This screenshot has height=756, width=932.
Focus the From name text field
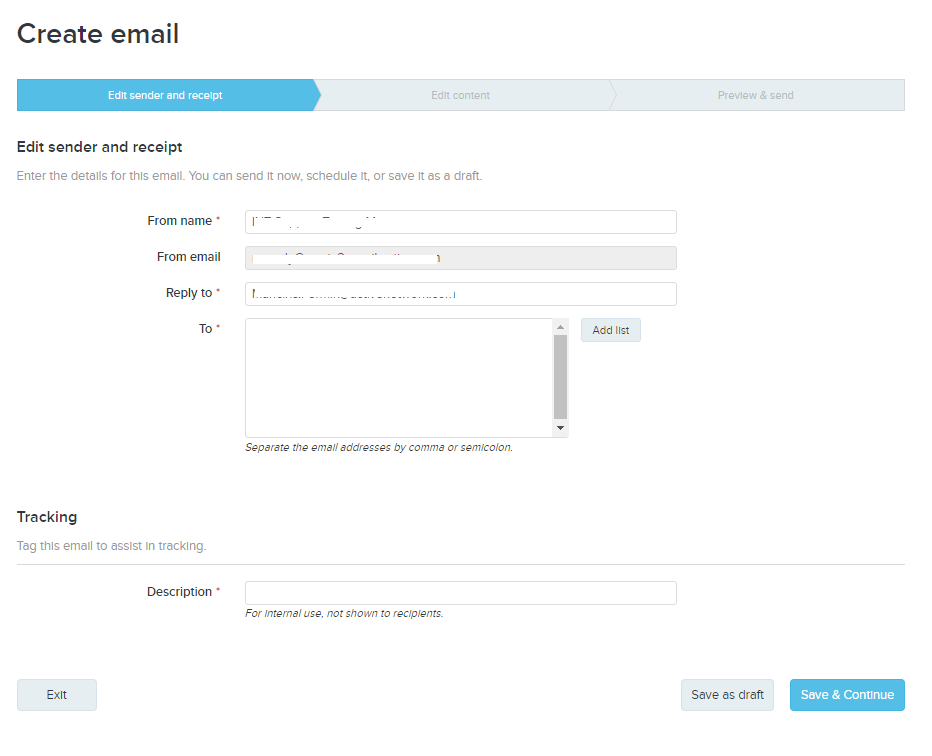click(460, 222)
